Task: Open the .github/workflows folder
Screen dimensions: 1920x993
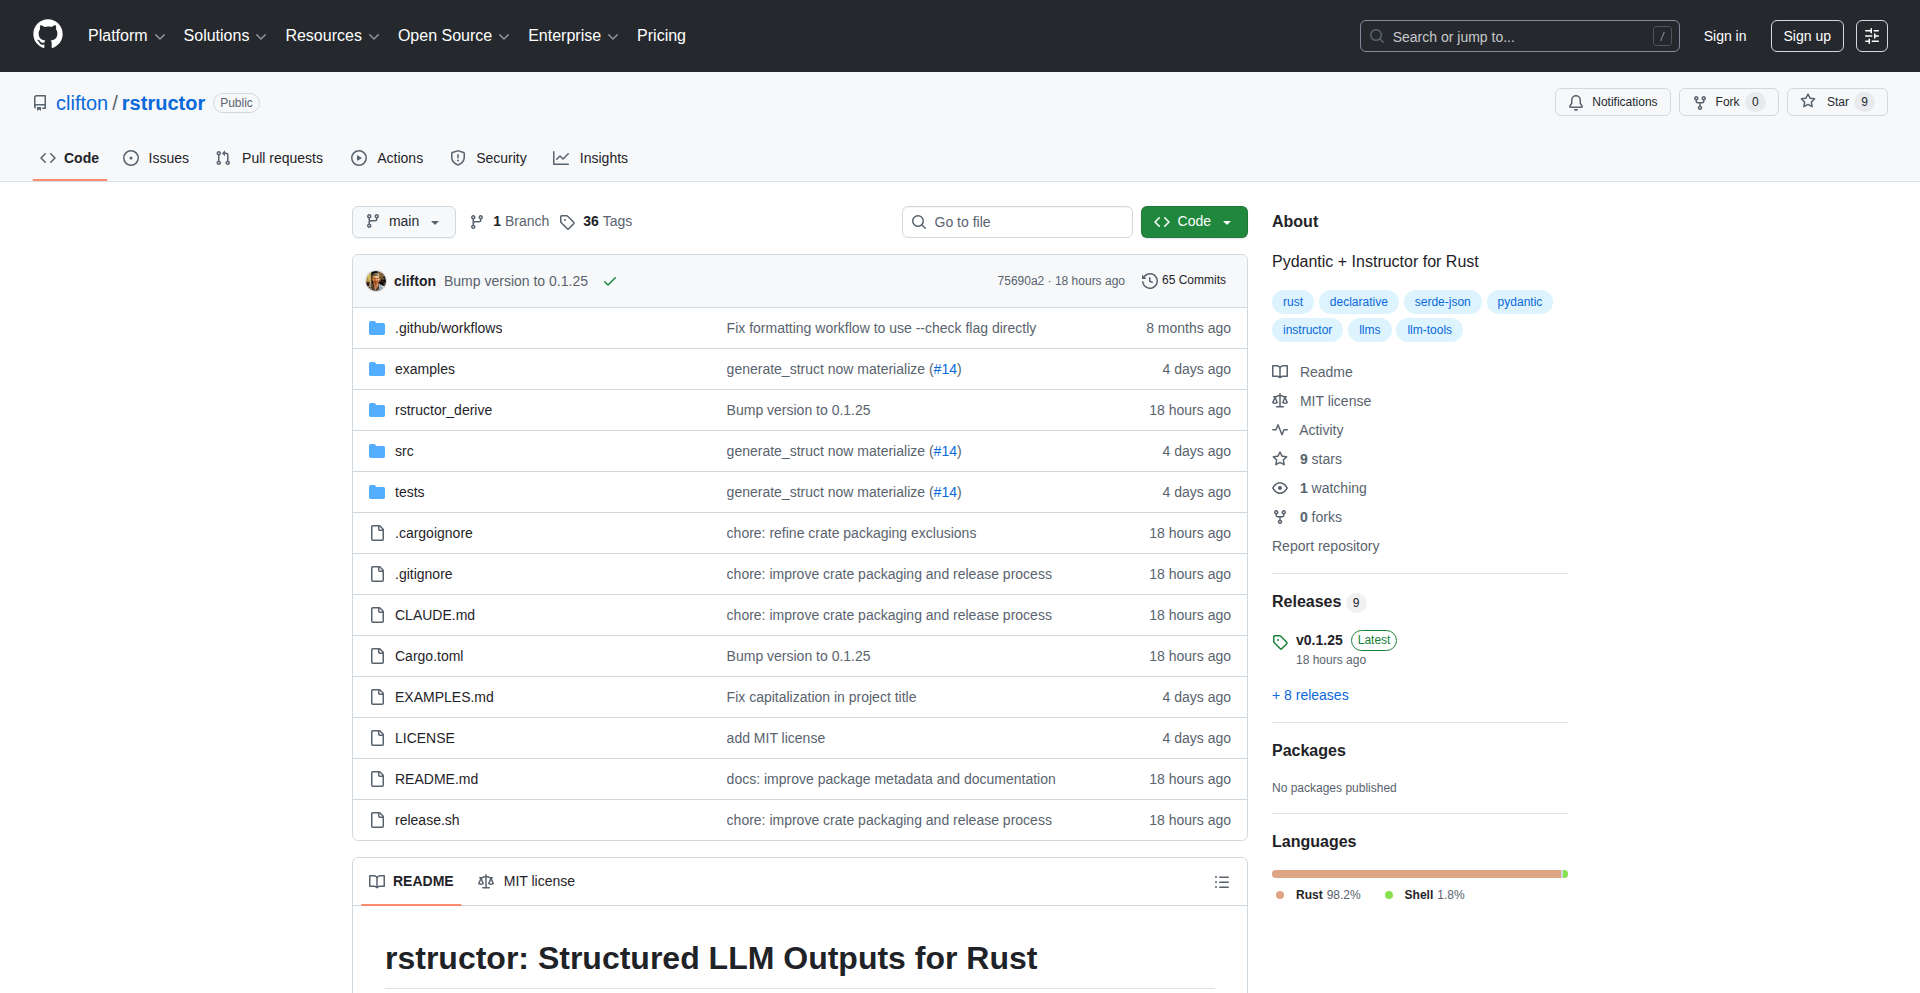Action: pos(448,327)
